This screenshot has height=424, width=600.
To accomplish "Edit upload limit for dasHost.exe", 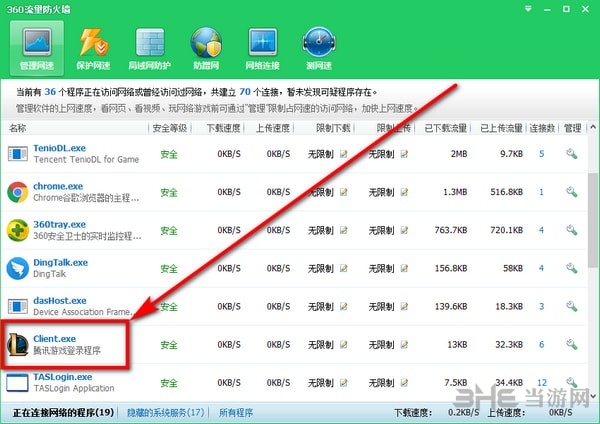I will (404, 306).
